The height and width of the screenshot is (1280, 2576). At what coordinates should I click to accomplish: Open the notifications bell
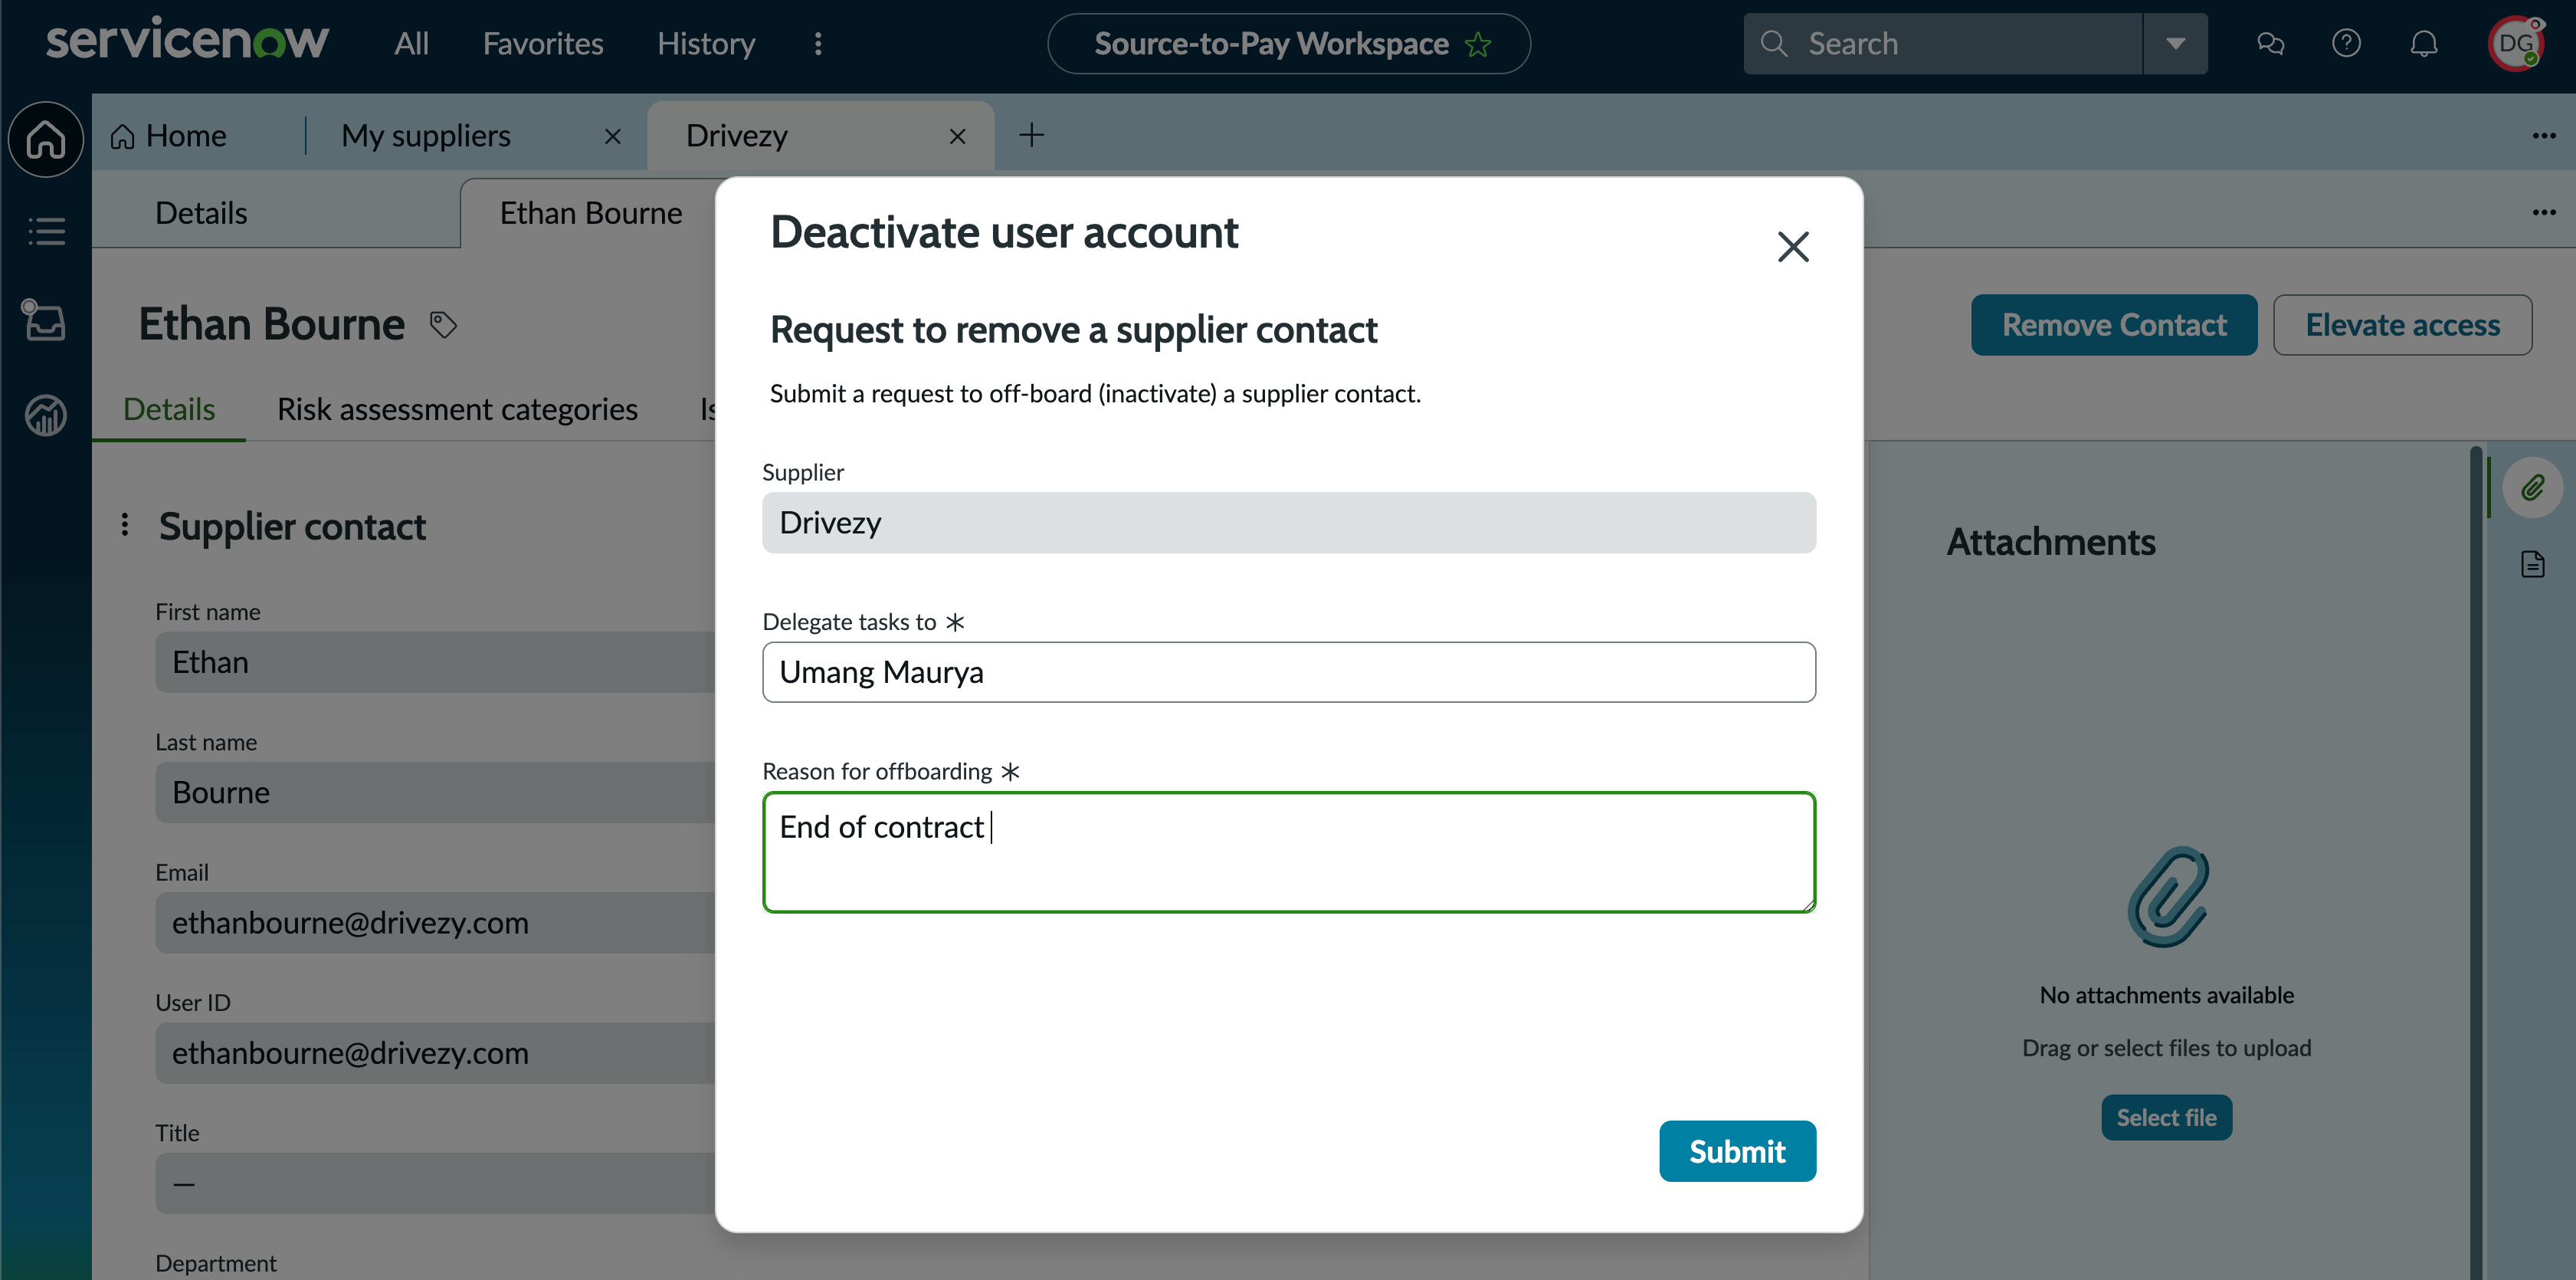(2423, 43)
